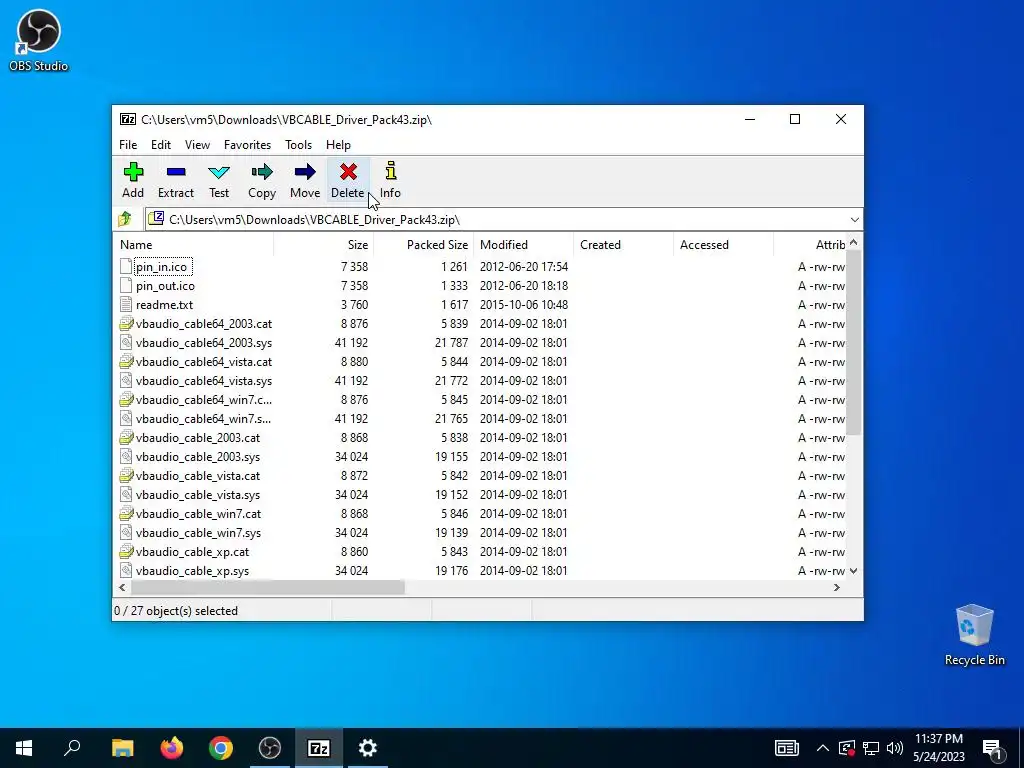1024x768 pixels.
Task: Run Test from the toolbar
Action: pos(219,180)
